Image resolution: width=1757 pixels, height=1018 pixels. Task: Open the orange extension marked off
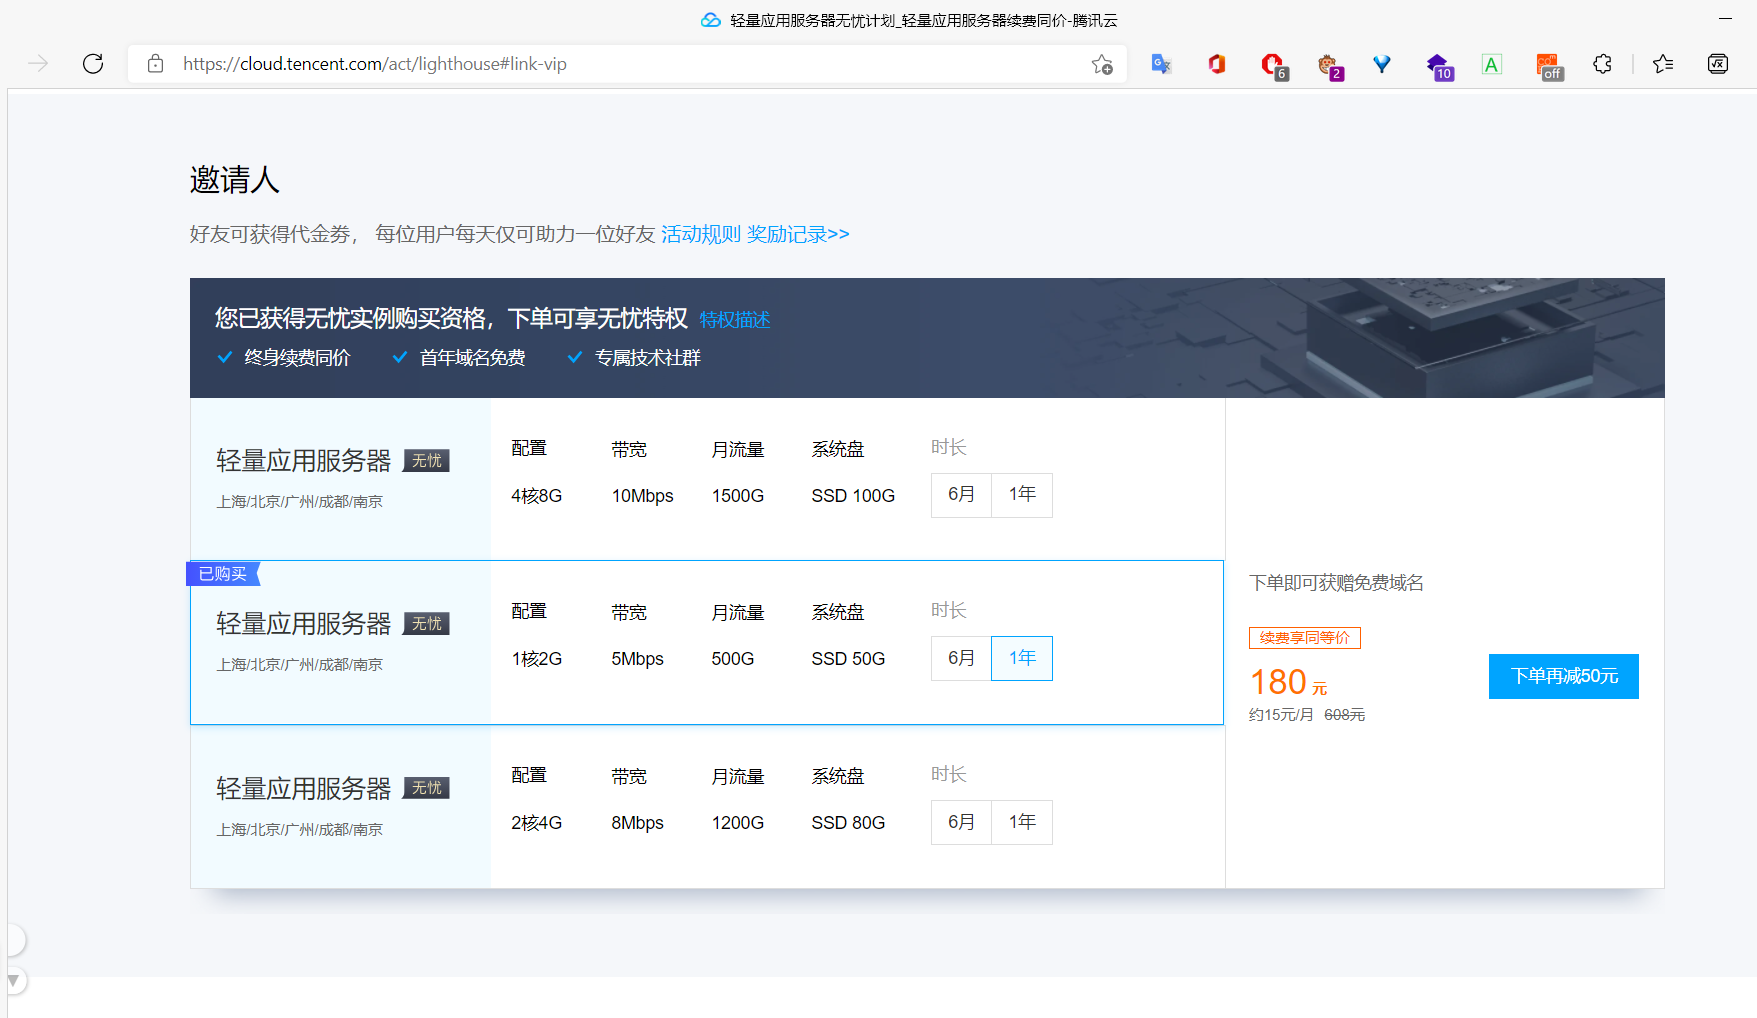[1549, 66]
